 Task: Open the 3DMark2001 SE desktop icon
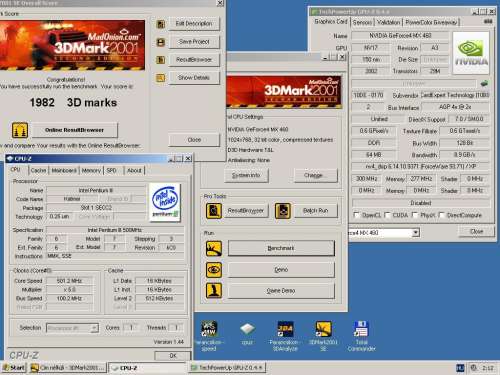click(x=323, y=335)
